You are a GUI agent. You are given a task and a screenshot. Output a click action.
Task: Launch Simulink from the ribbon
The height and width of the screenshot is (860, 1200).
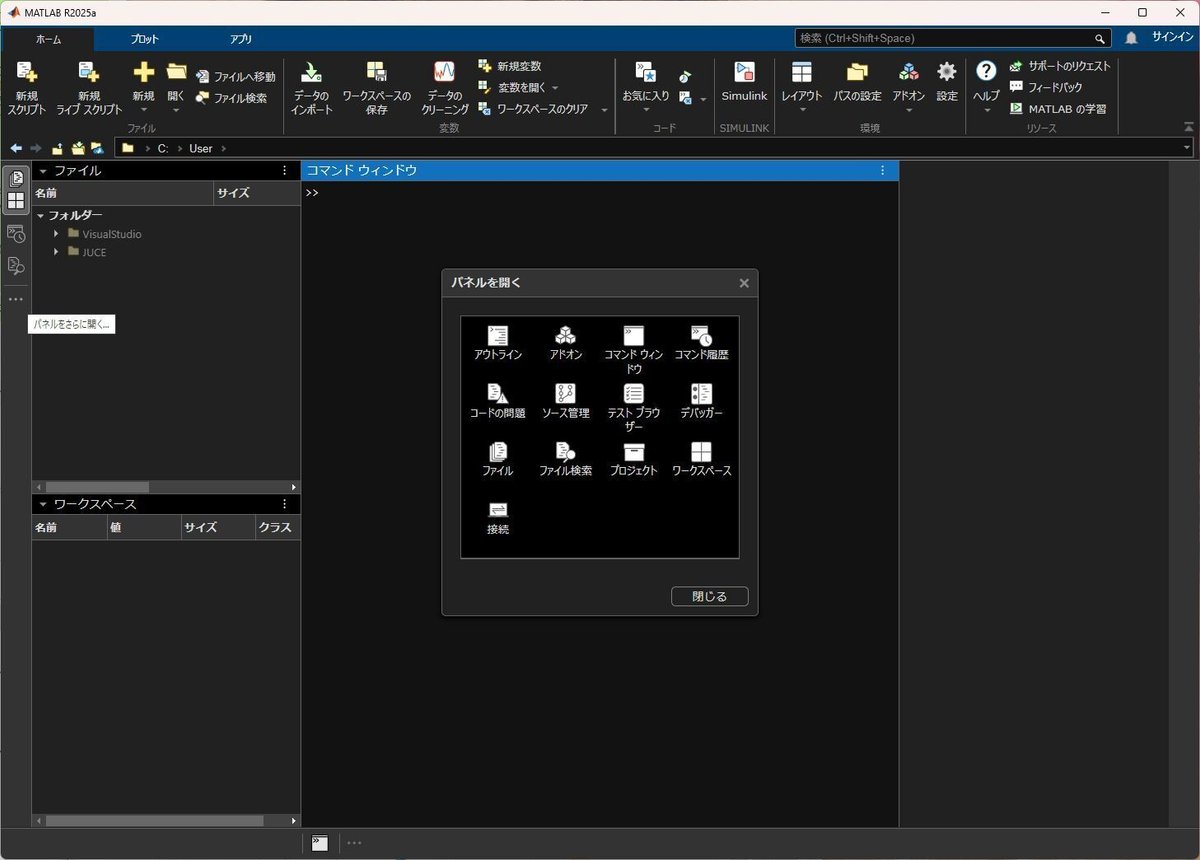(x=744, y=82)
